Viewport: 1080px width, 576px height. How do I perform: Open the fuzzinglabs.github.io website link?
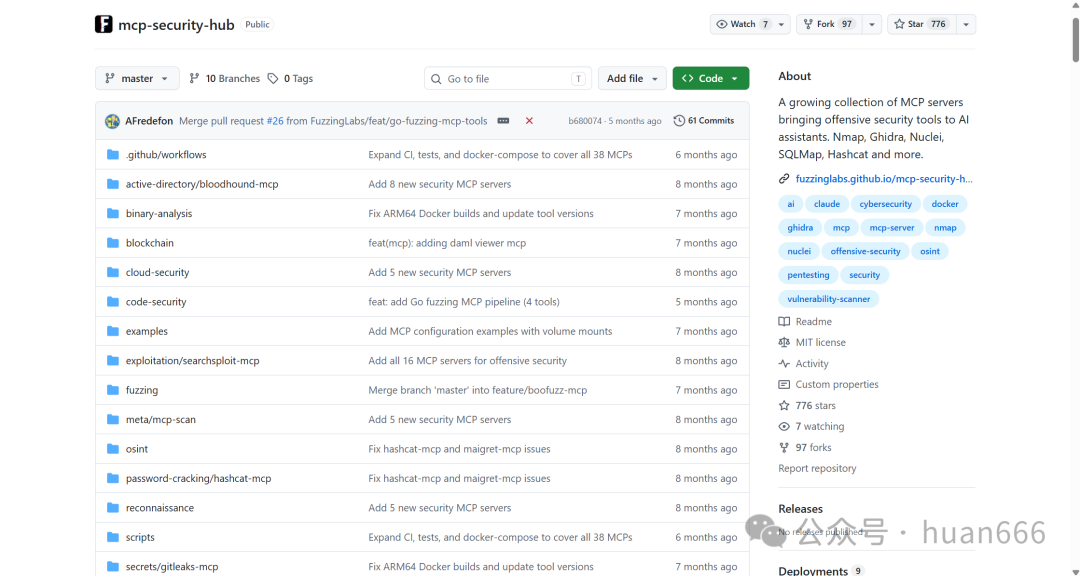[x=884, y=178]
